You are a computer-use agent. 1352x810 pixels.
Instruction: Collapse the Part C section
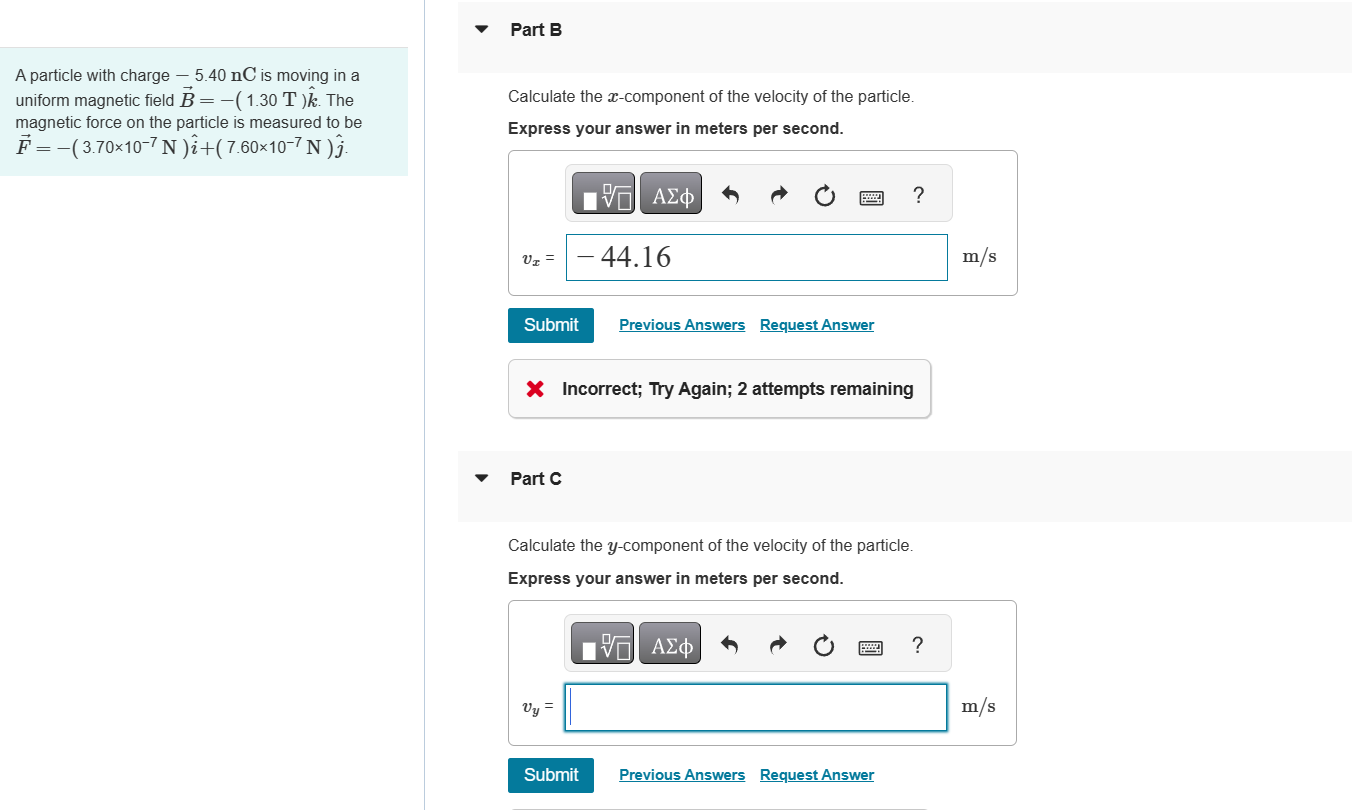pyautogui.click(x=480, y=478)
